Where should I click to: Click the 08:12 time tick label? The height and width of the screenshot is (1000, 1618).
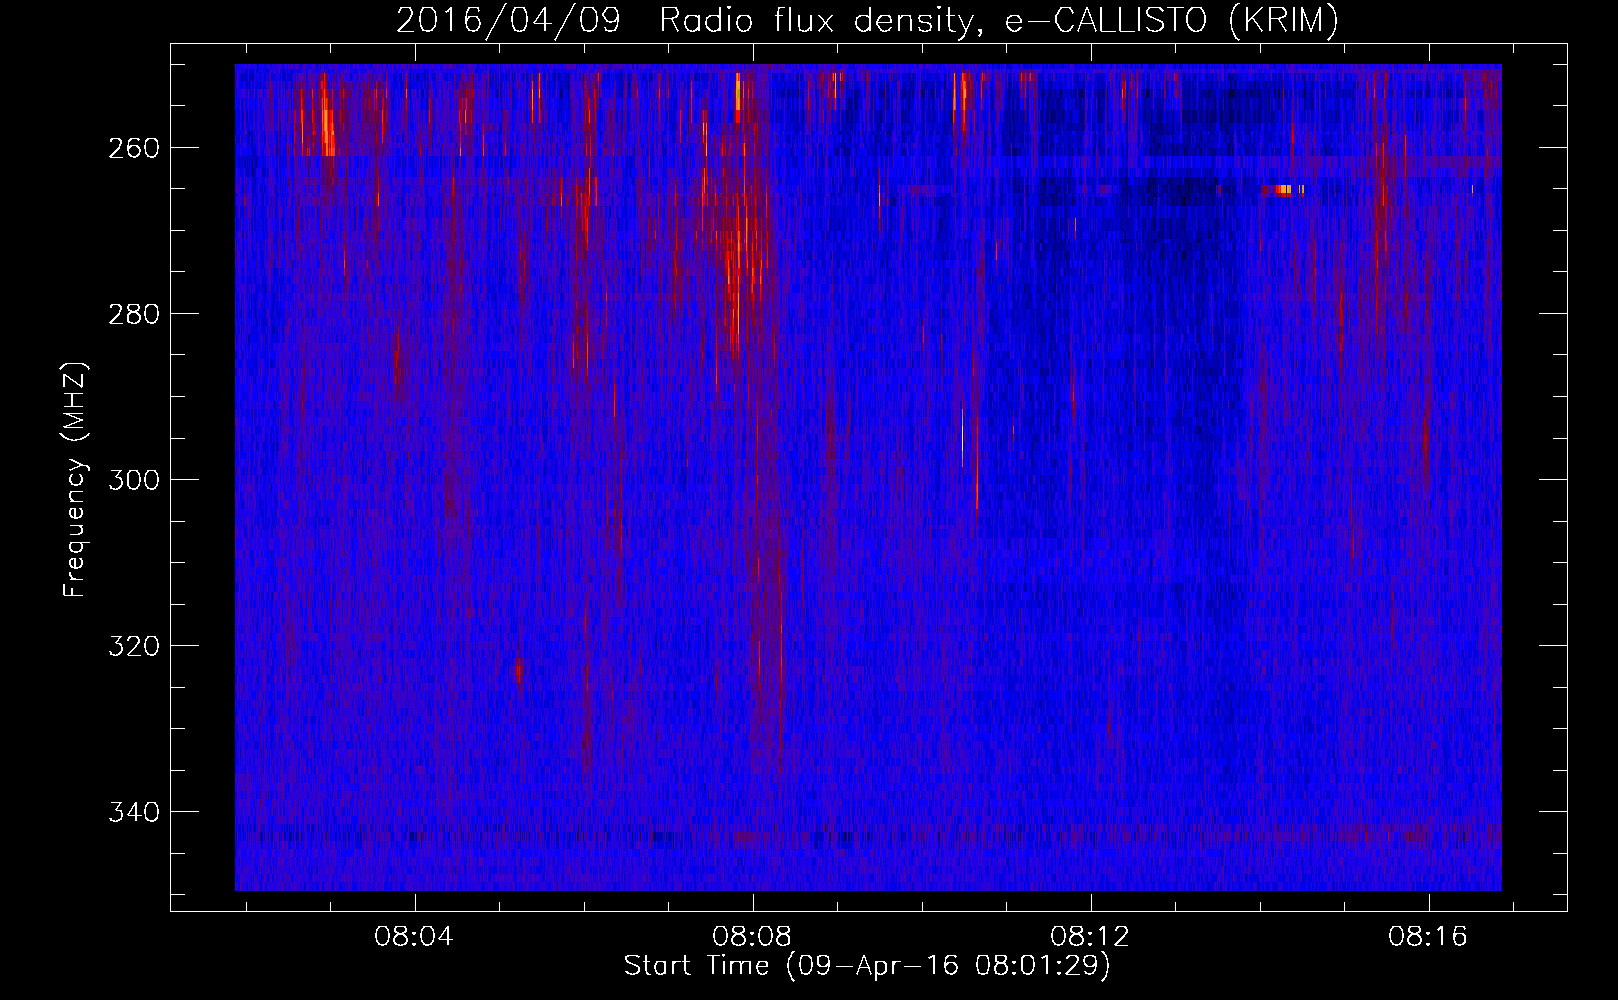coord(1089,936)
